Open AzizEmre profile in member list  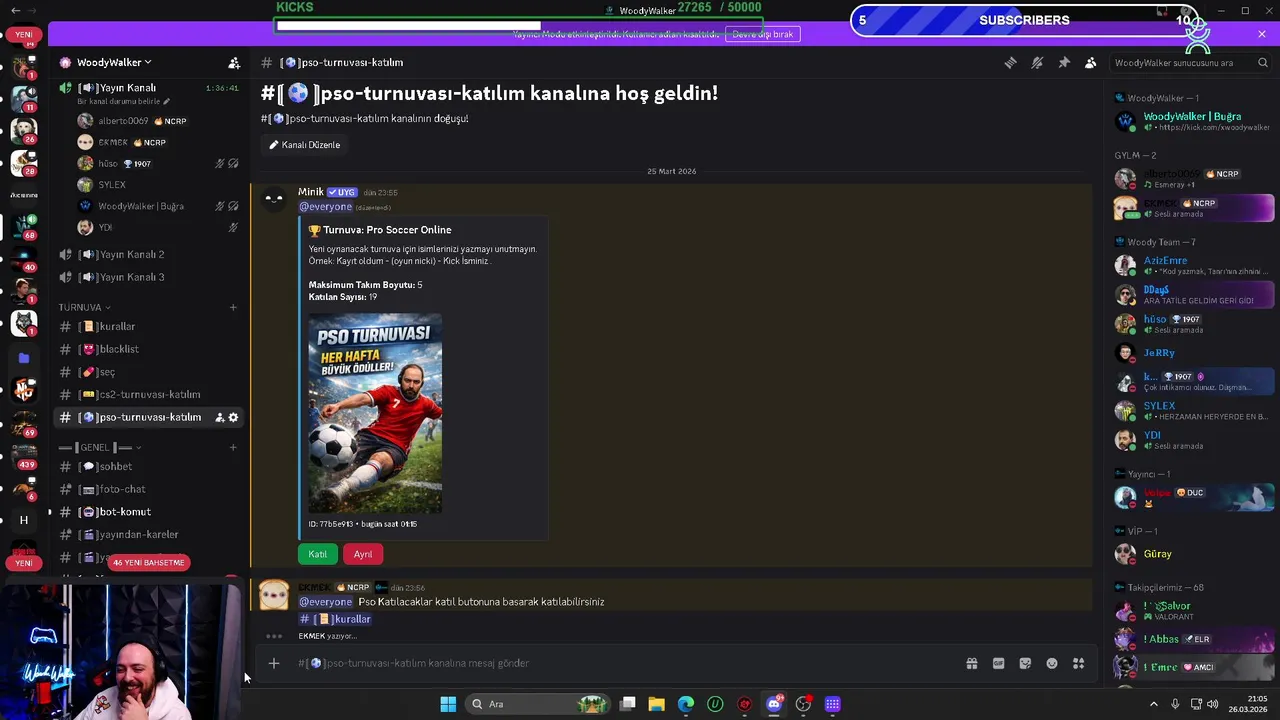tap(1194, 265)
